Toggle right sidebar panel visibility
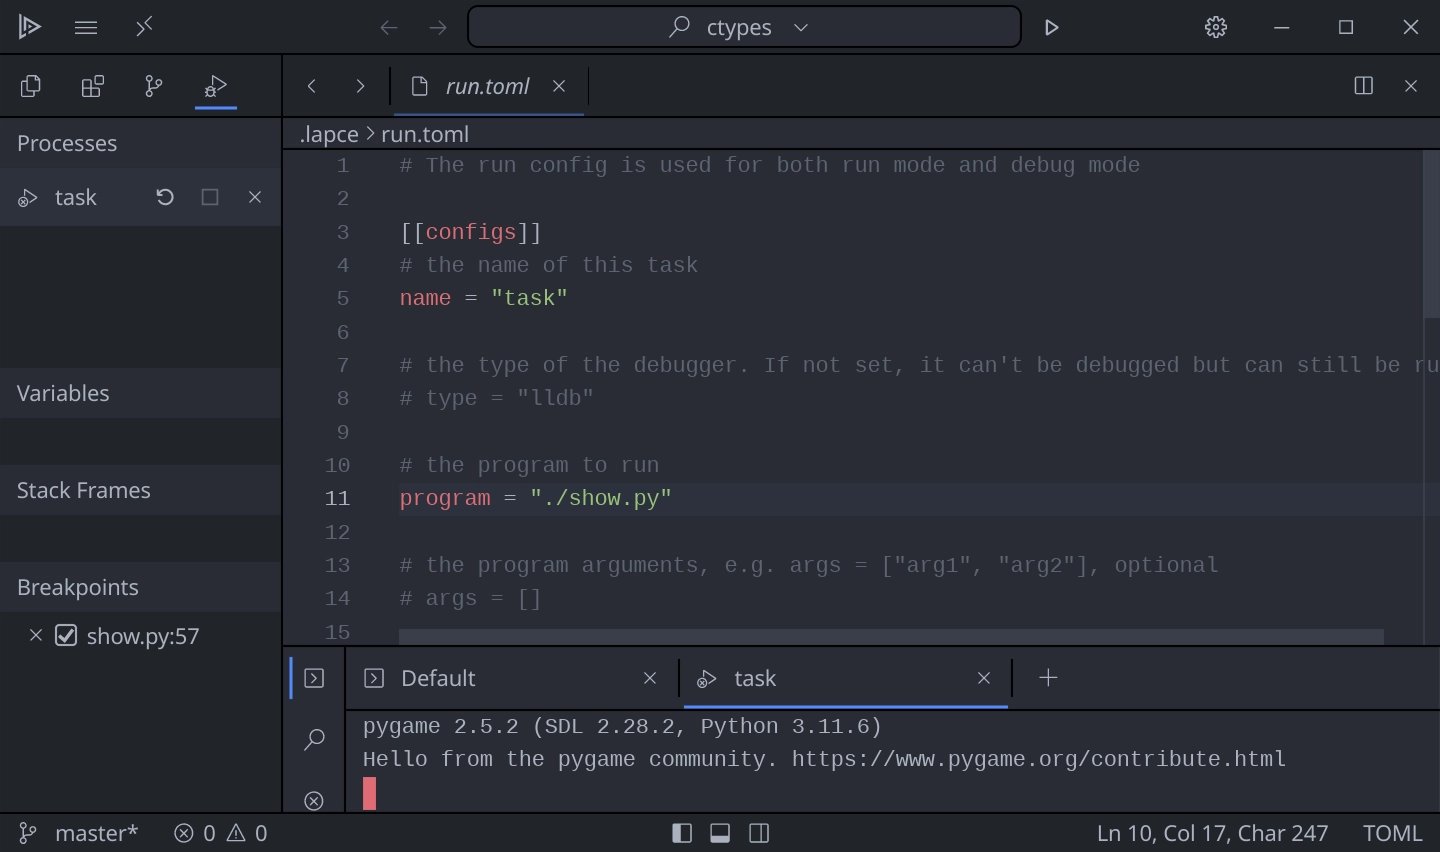The width and height of the screenshot is (1440, 852). [x=759, y=833]
